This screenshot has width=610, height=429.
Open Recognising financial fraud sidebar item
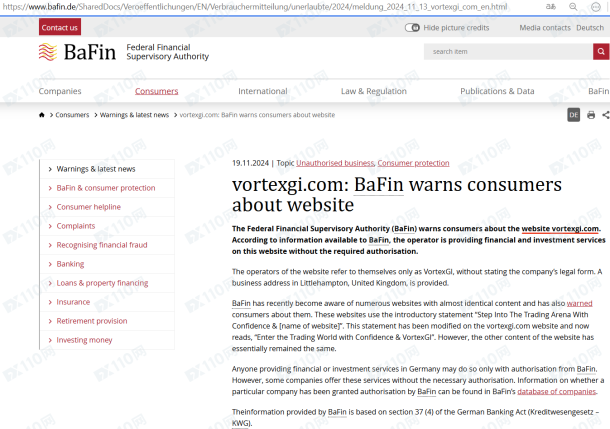click(x=102, y=245)
